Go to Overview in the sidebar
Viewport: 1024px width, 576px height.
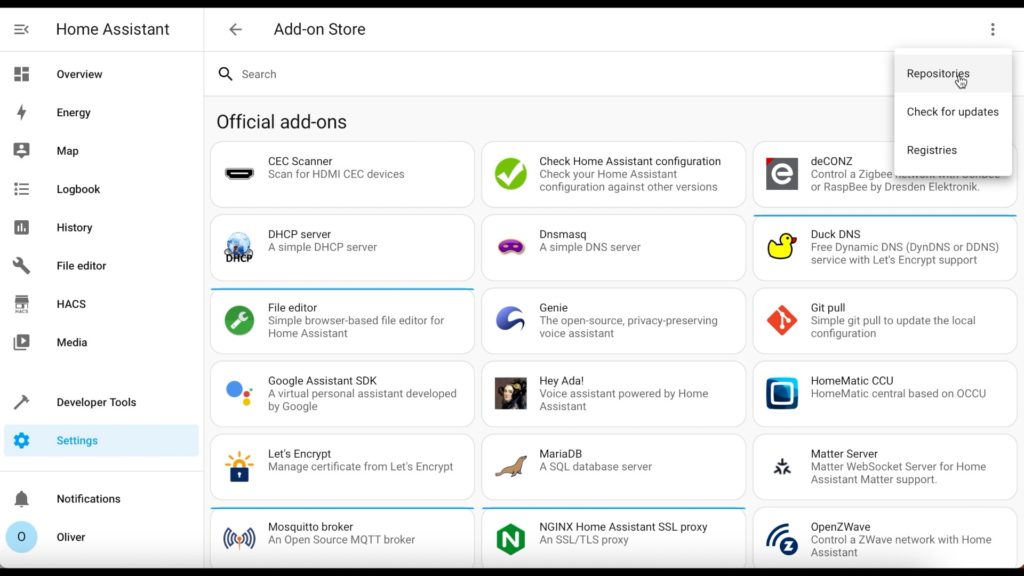[101, 74]
